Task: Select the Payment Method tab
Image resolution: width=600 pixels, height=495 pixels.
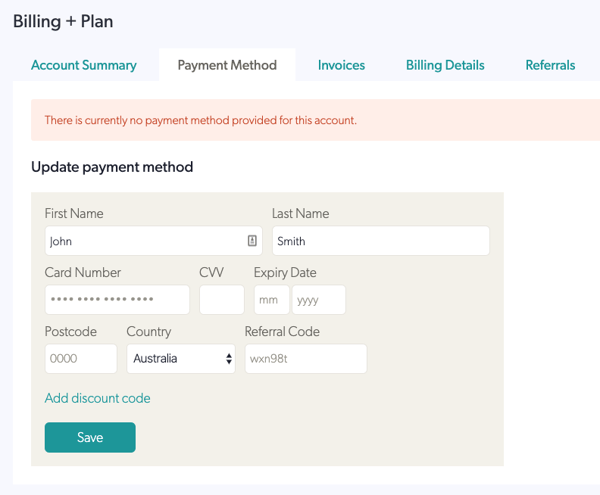Action: [227, 65]
